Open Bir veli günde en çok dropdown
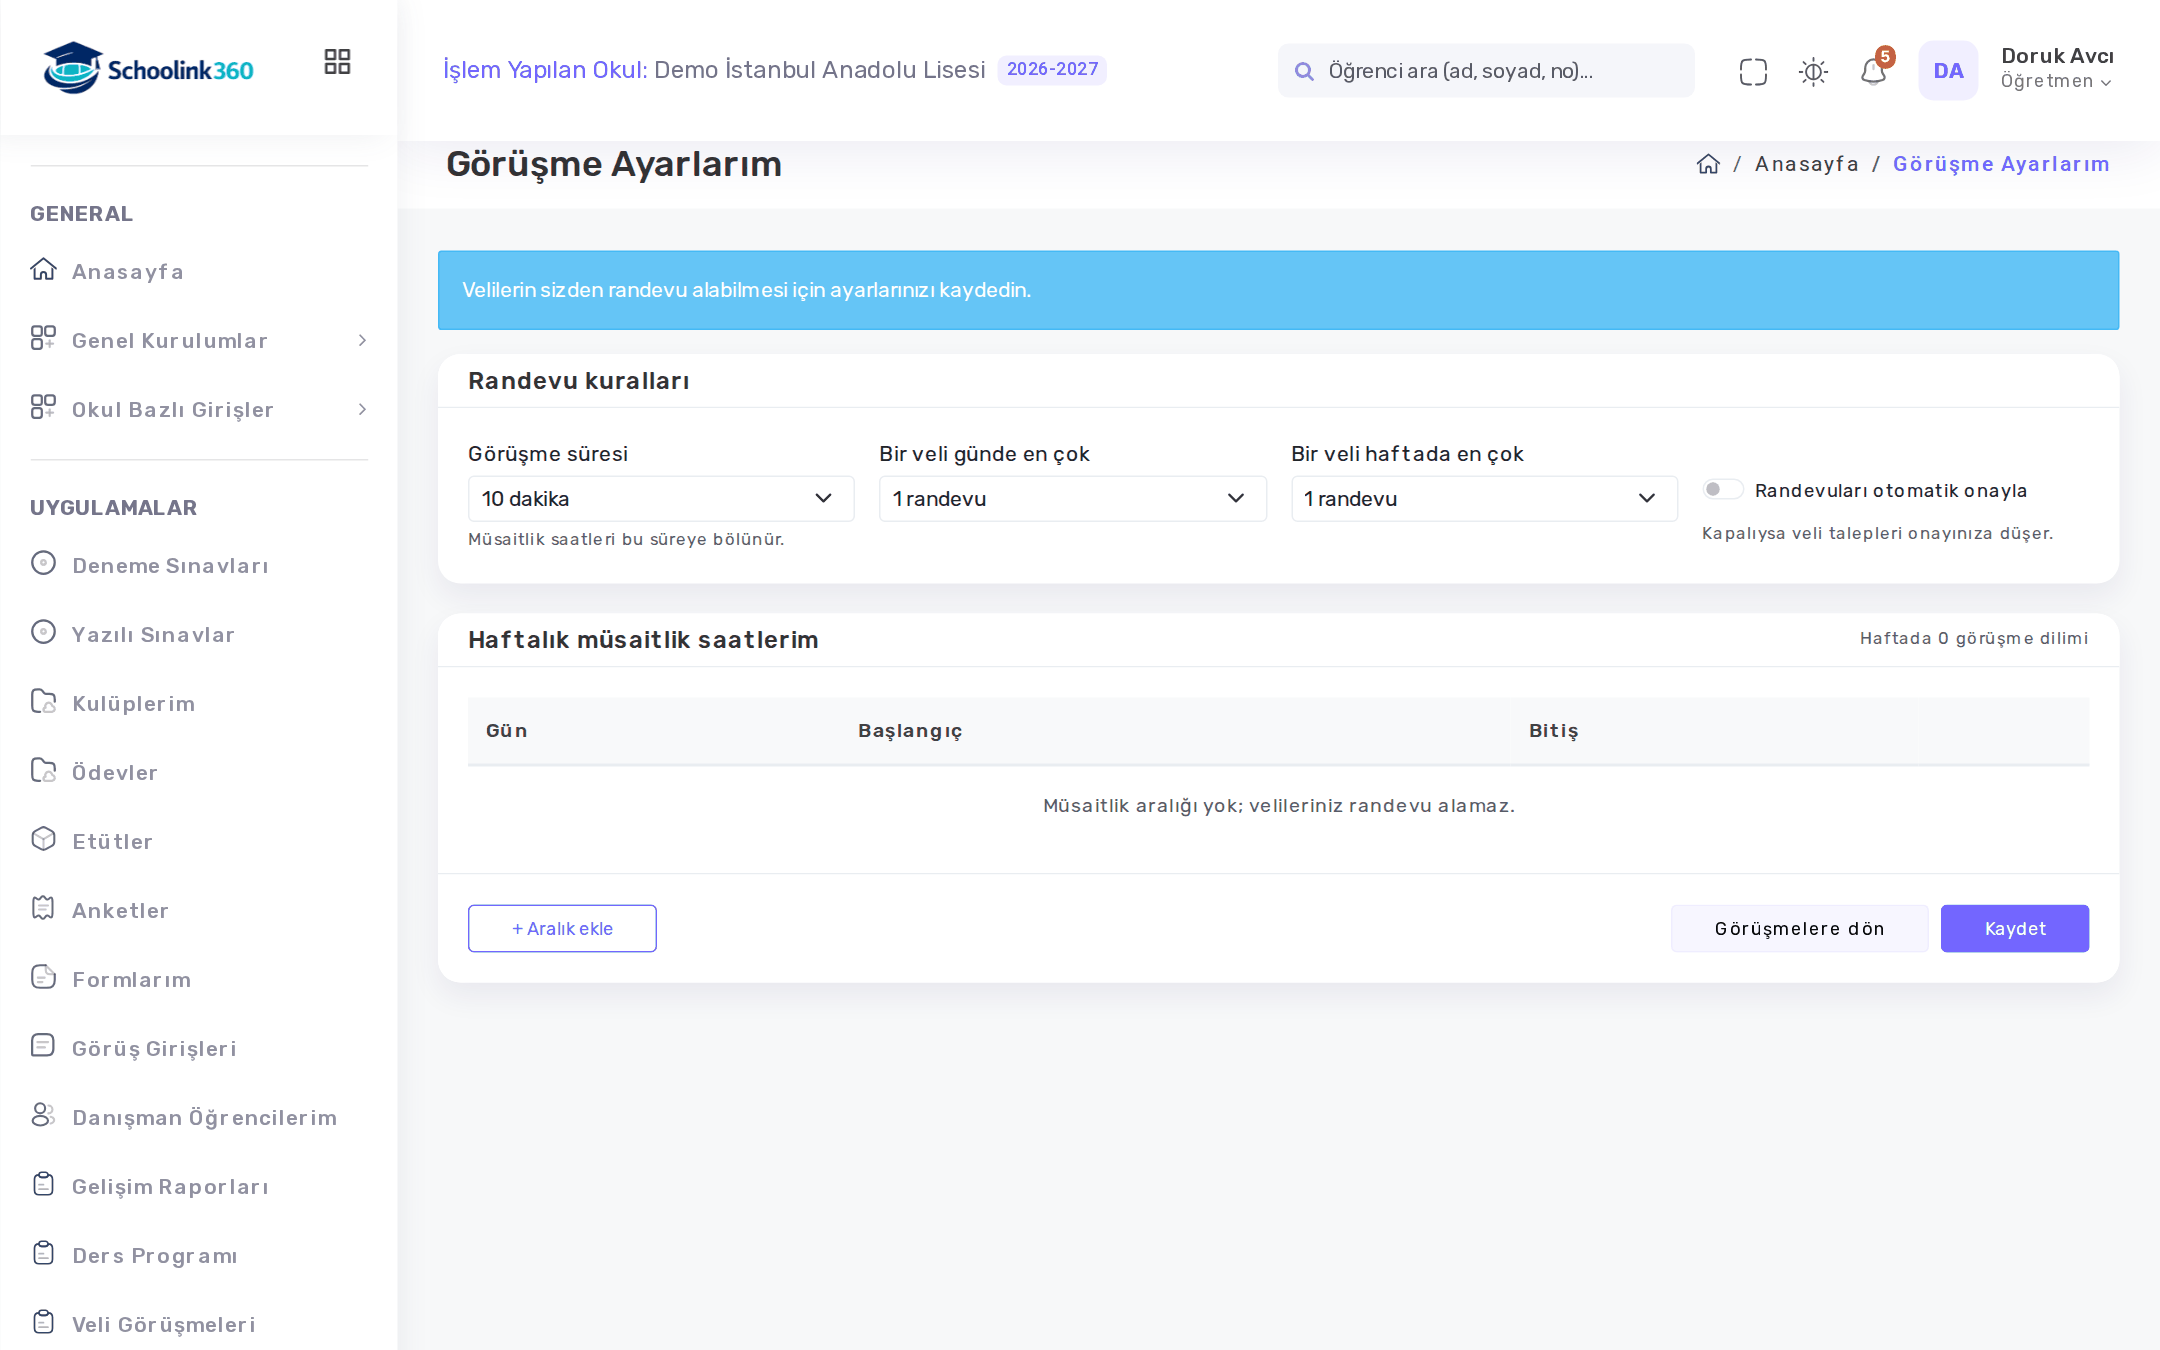2160x1350 pixels. [x=1072, y=498]
